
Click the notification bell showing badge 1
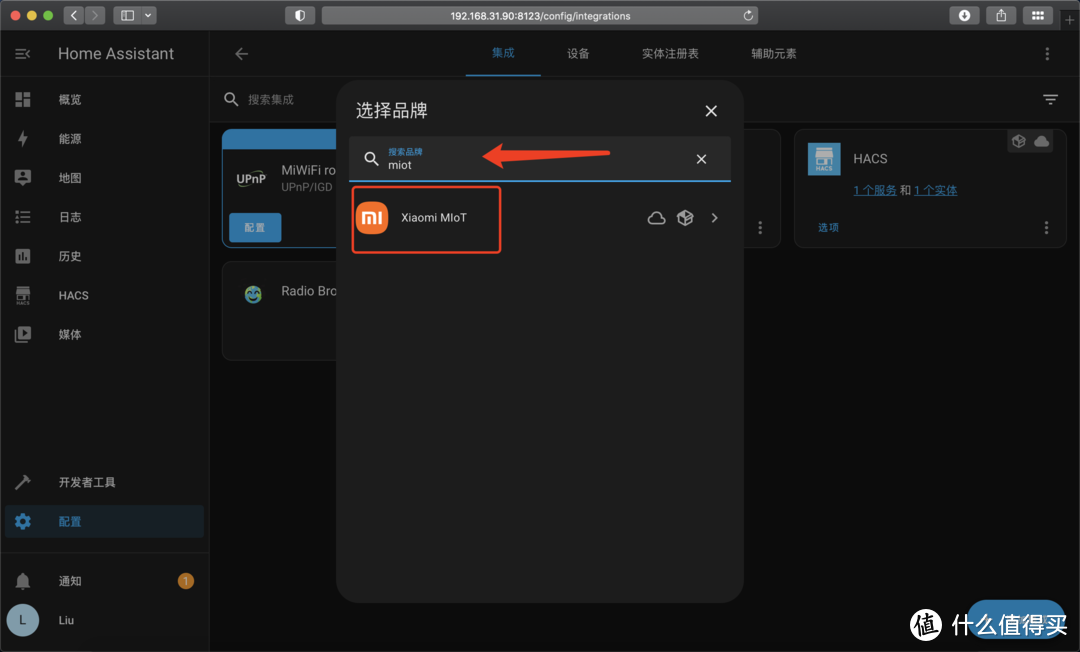70,580
